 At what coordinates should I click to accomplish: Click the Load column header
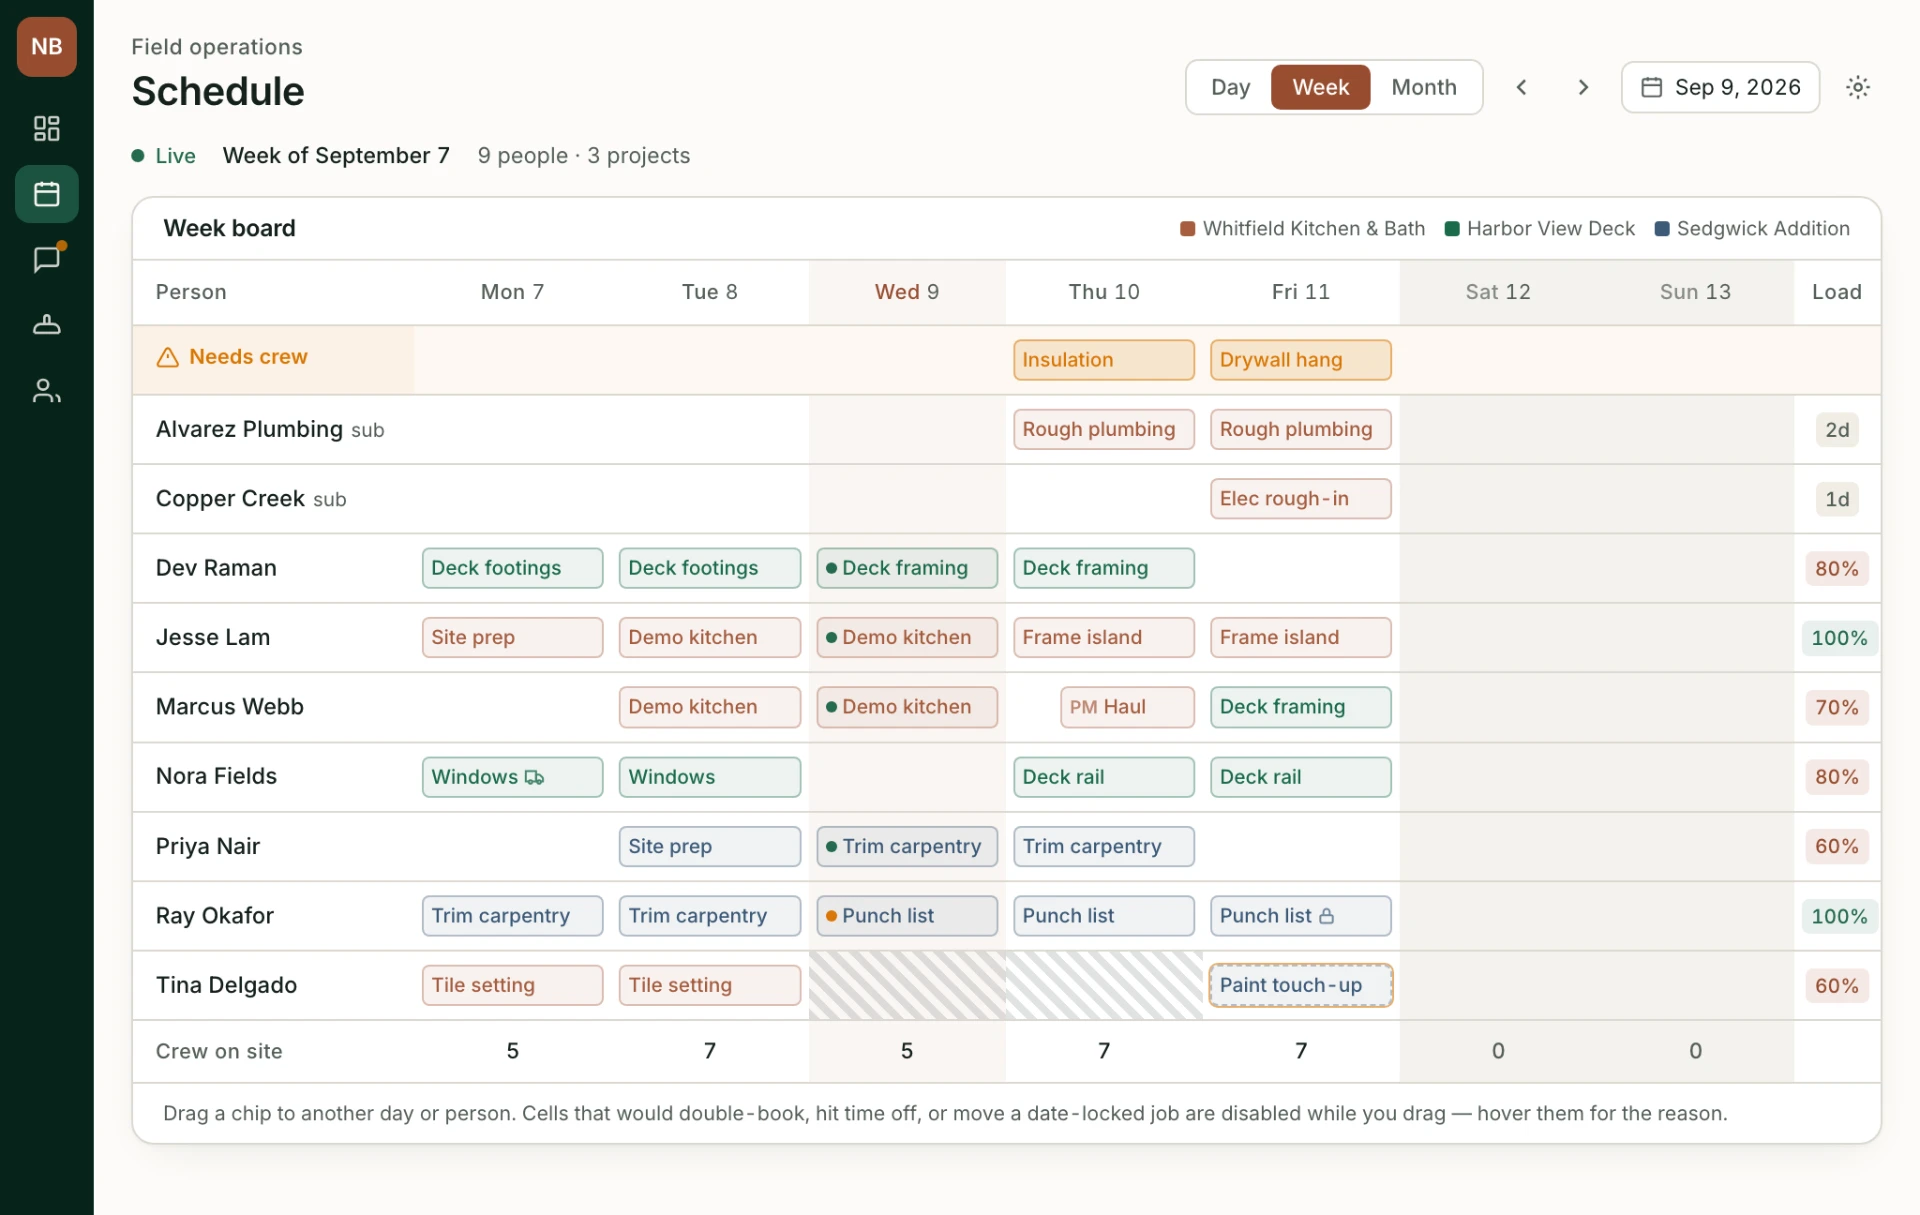point(1837,292)
